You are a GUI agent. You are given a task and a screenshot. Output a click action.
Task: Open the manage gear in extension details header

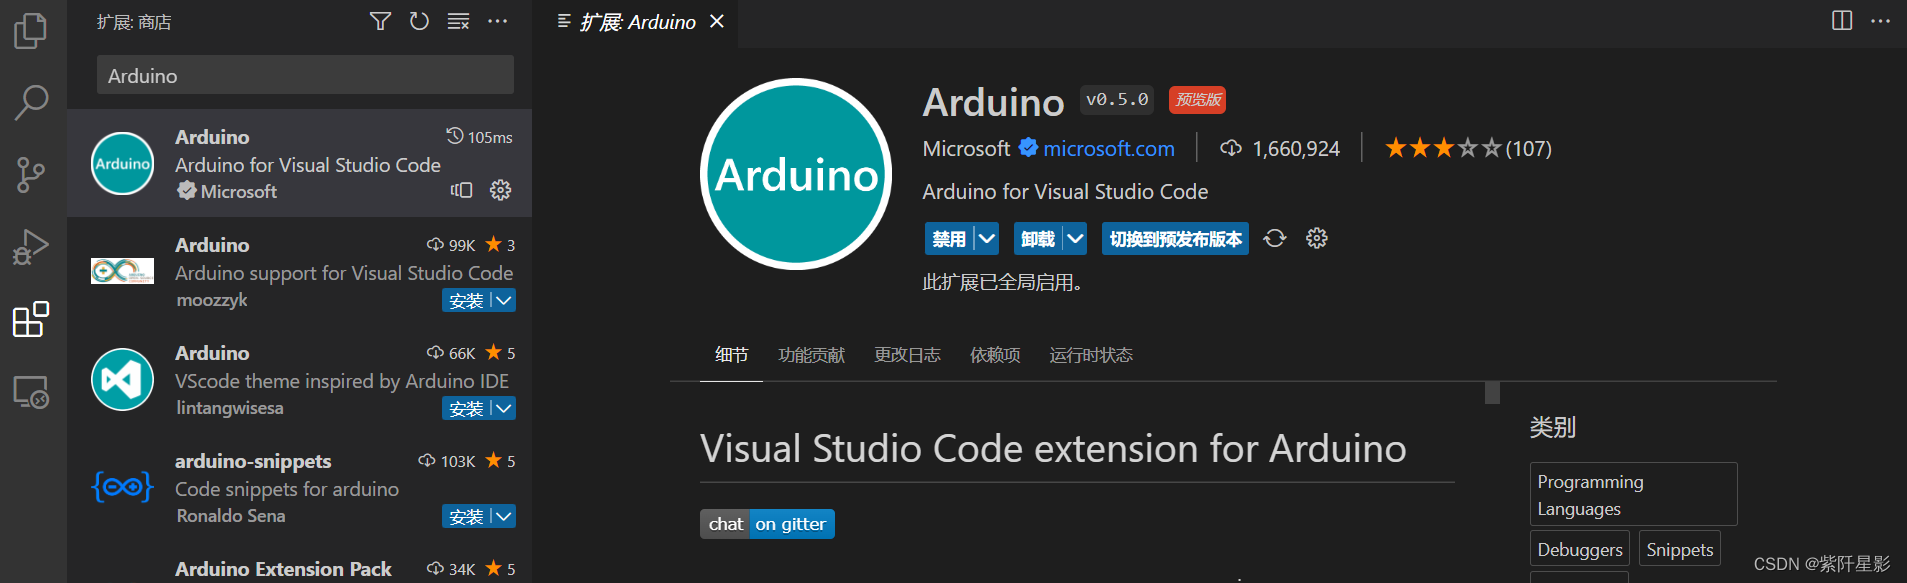tap(1317, 238)
